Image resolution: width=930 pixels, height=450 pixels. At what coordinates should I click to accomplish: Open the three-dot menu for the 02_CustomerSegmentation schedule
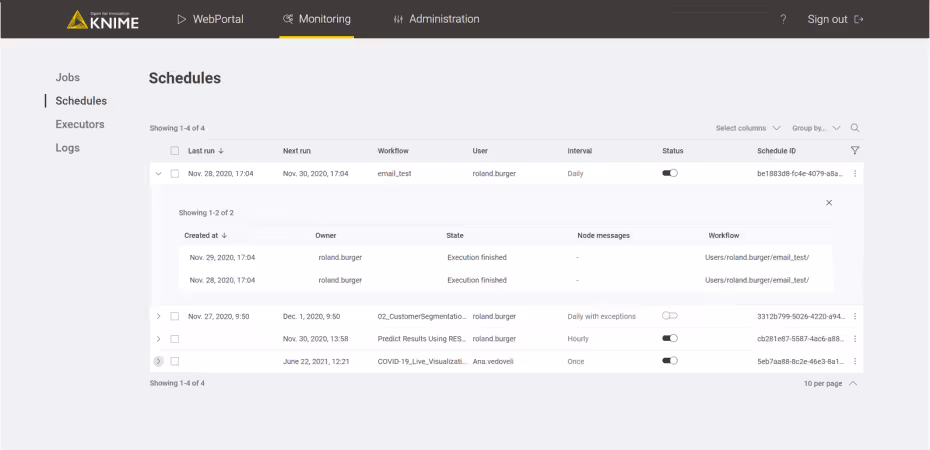click(x=855, y=317)
